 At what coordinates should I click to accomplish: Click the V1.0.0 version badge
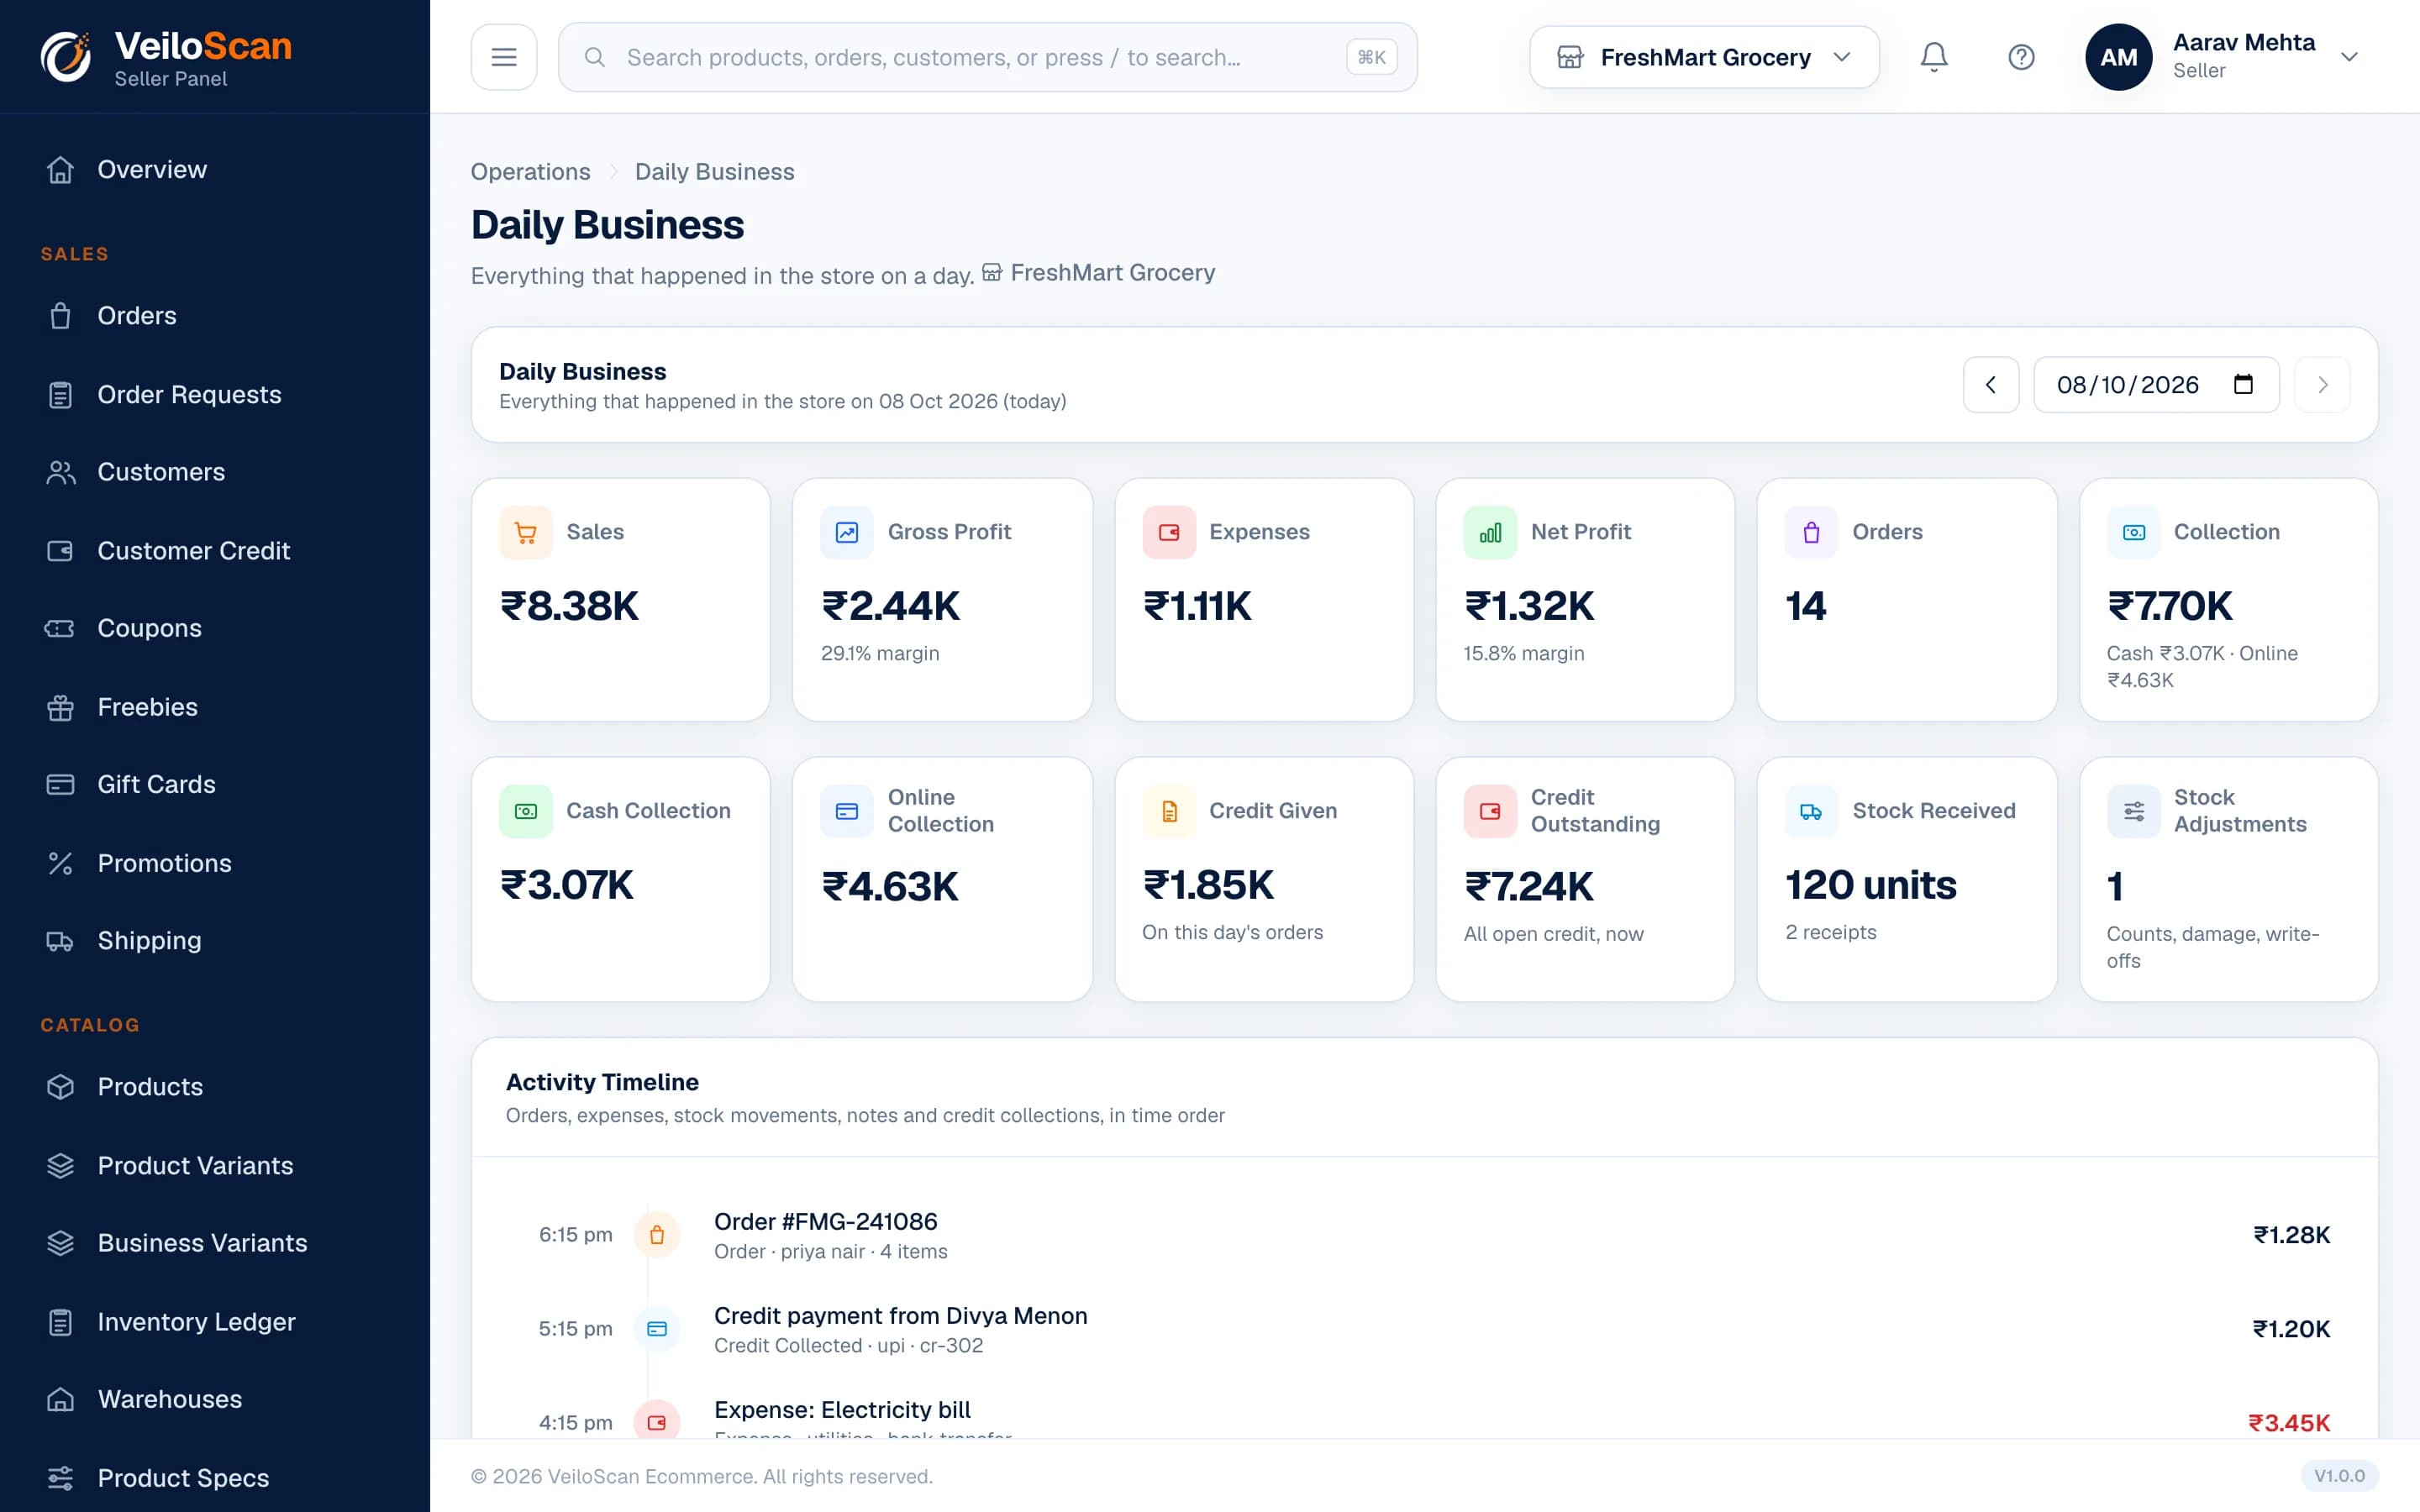click(2339, 1475)
